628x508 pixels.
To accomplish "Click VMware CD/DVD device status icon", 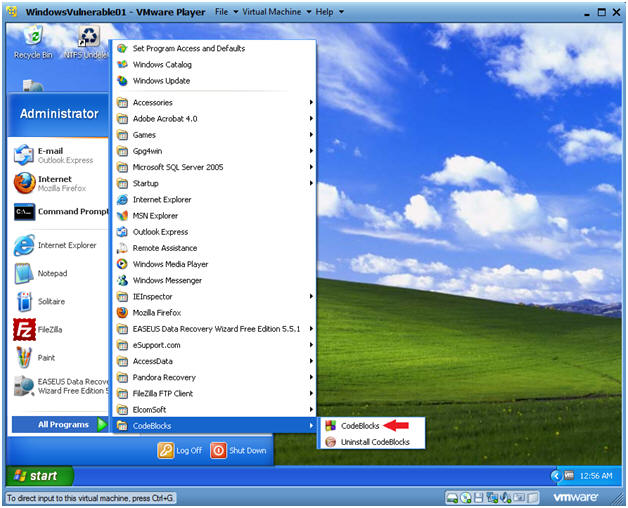I will click(x=466, y=498).
